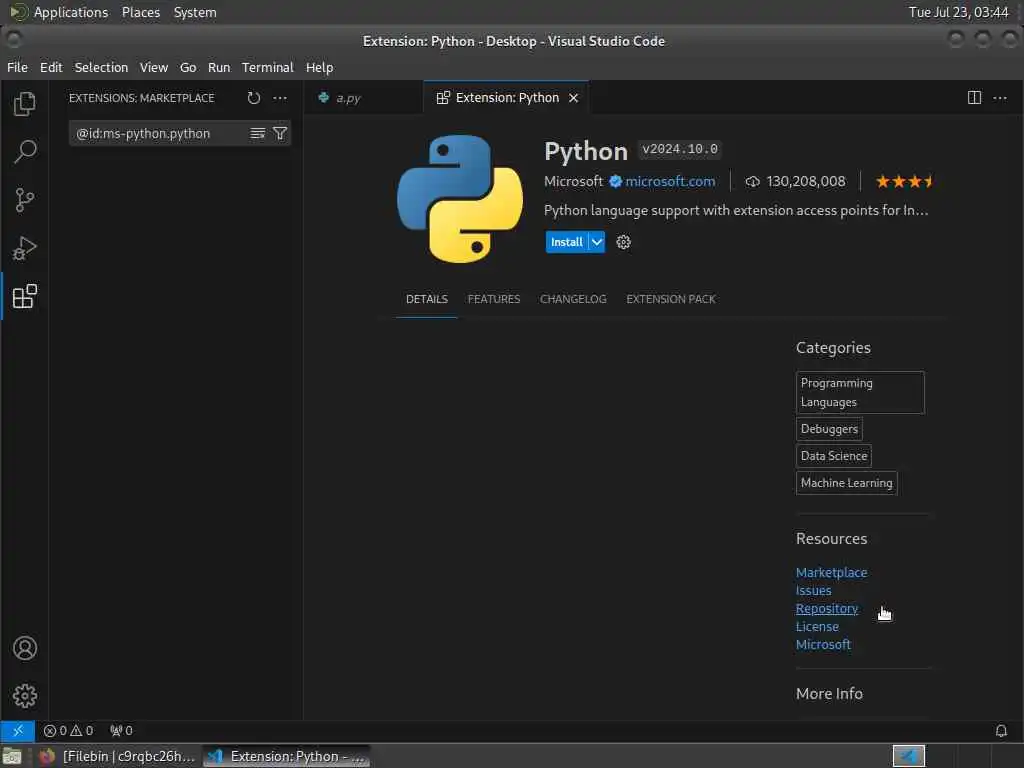This screenshot has height=768, width=1024.
Task: Switch to the FEATURES tab
Action: (x=494, y=299)
